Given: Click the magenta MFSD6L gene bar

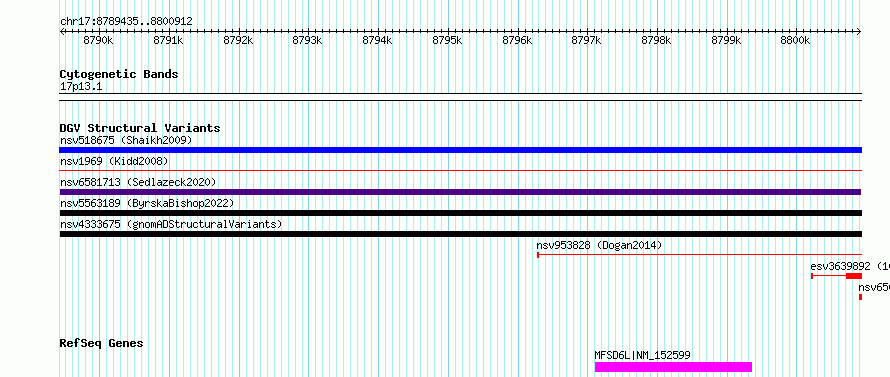Looking at the screenshot, I should click(x=673, y=367).
